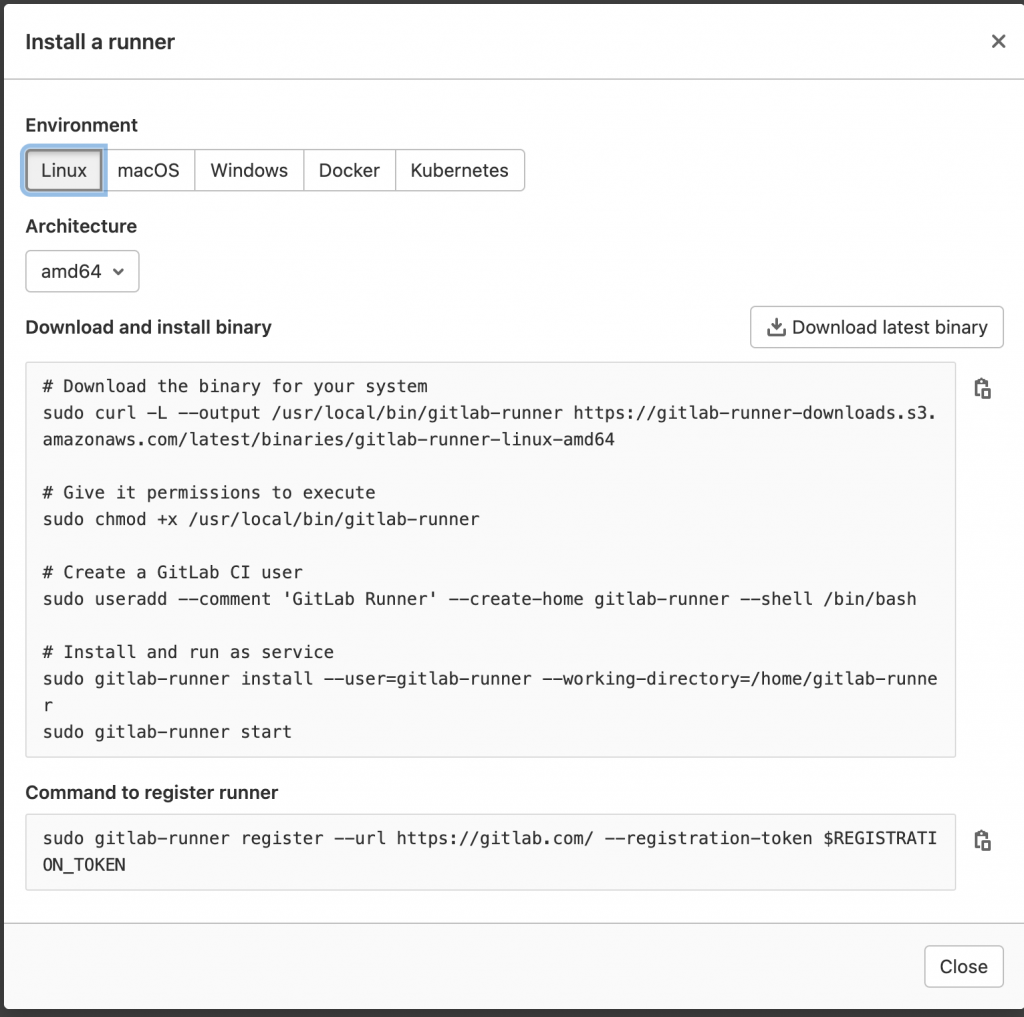Switch to the macOS environment
The image size is (1024, 1017).
148,170
